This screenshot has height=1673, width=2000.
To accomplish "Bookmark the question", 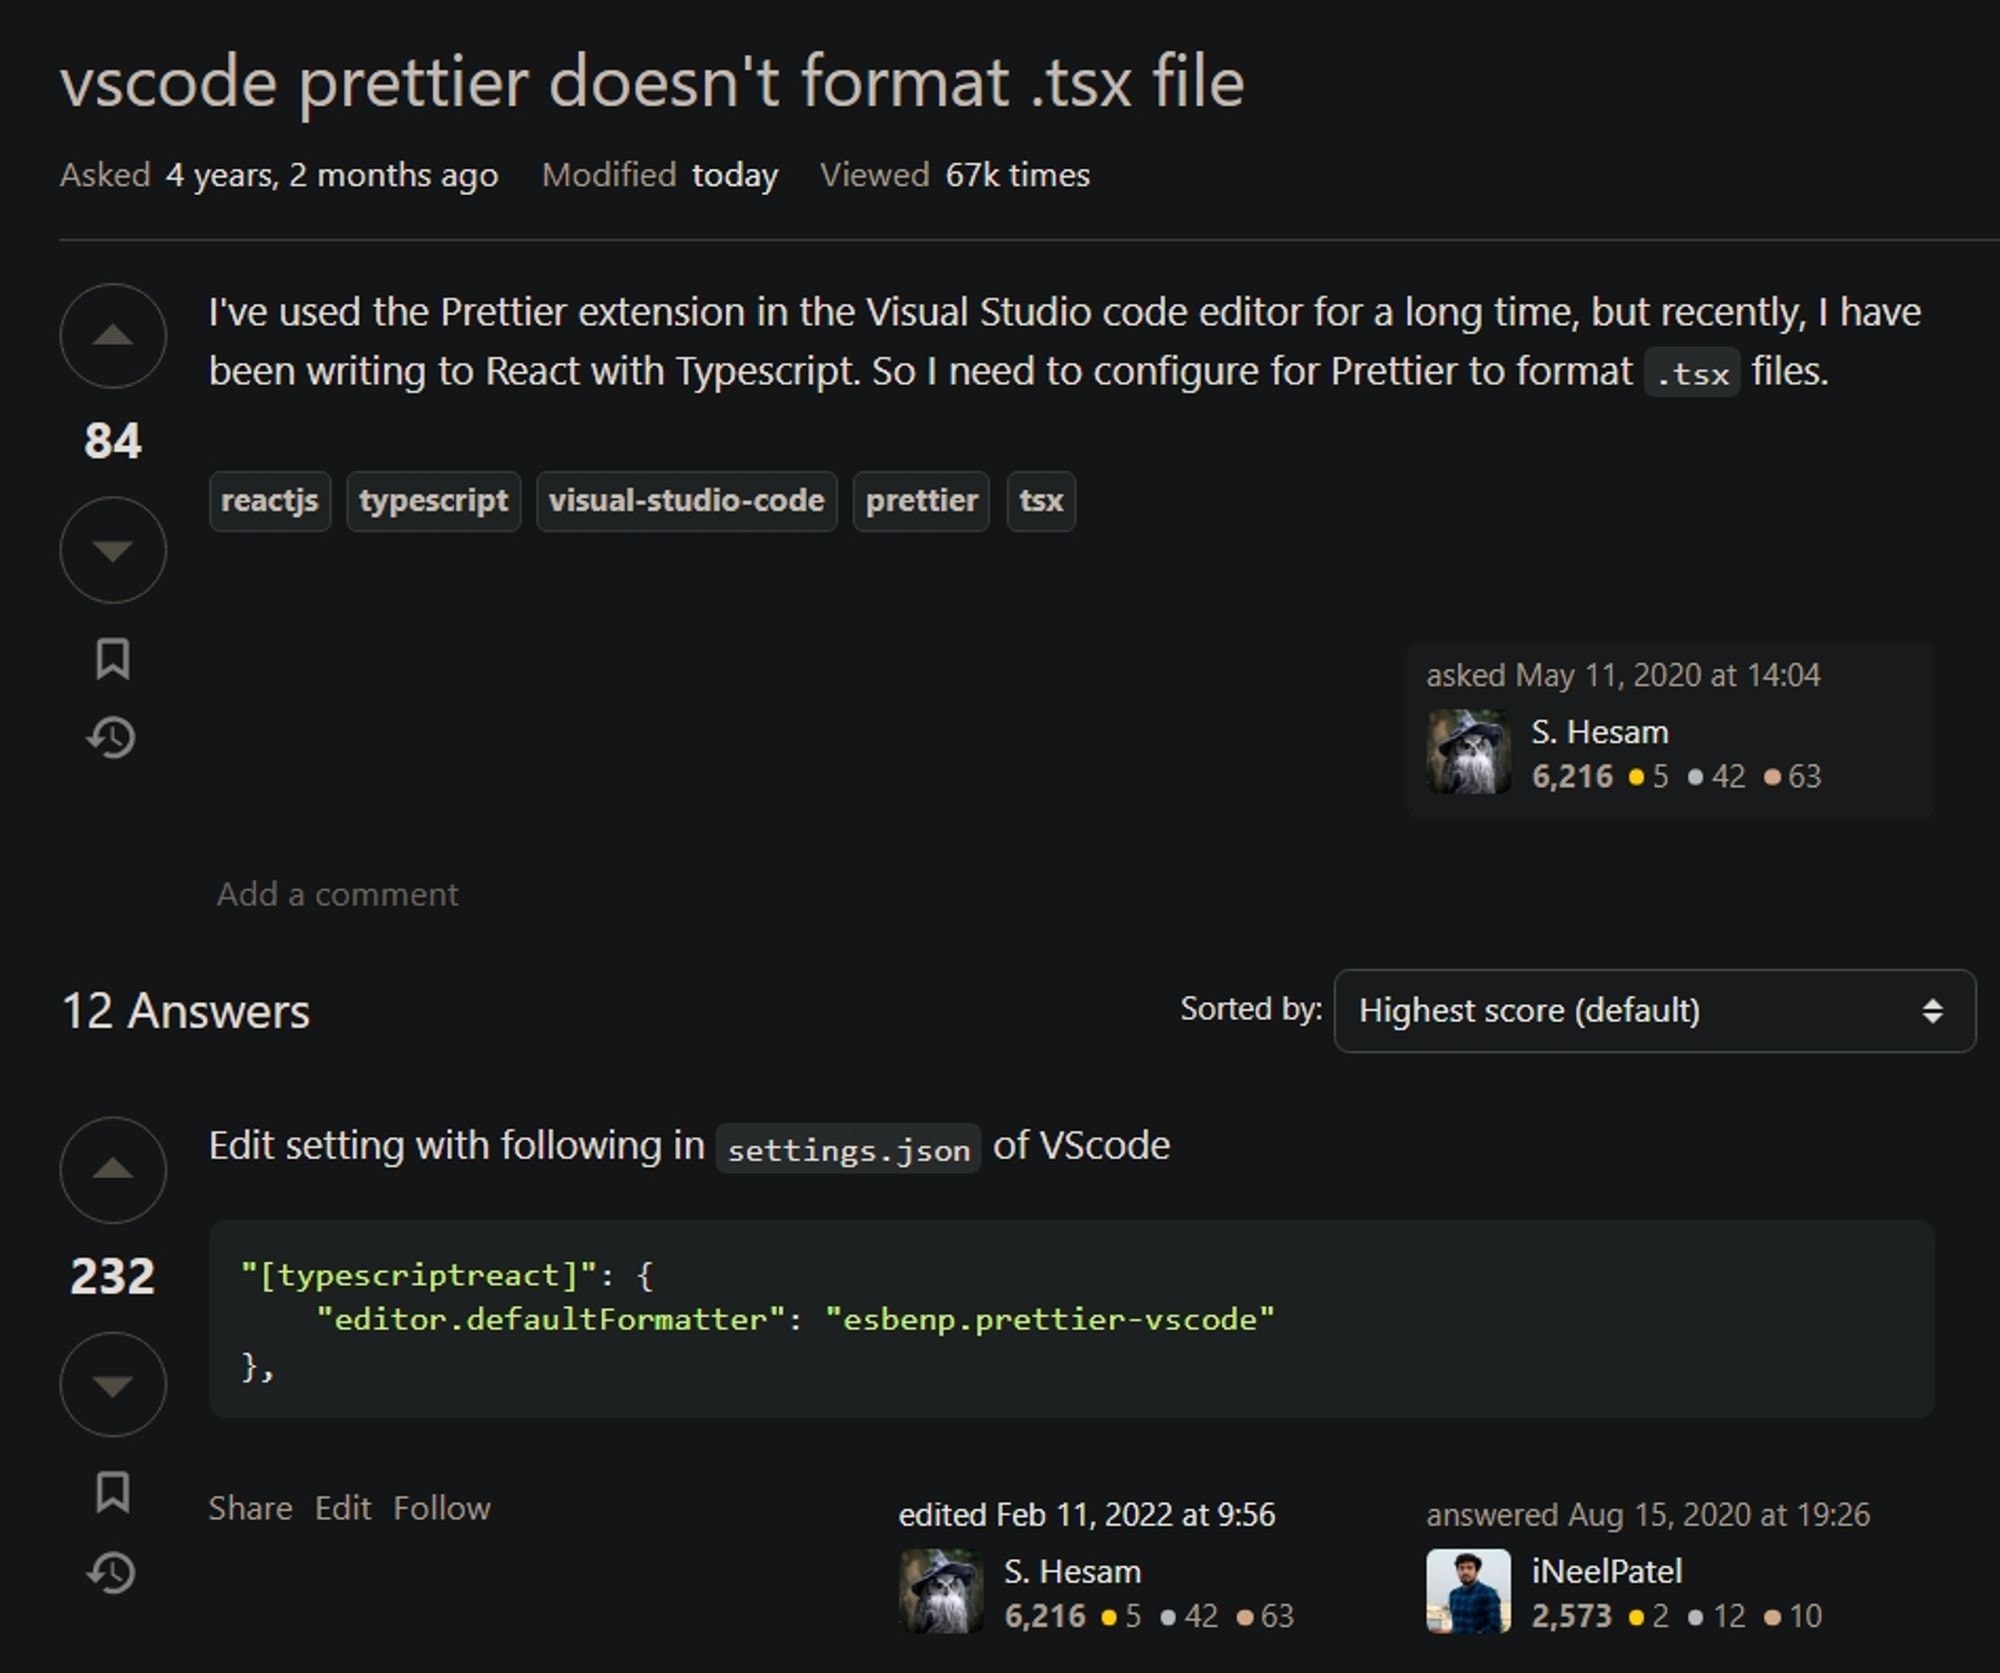I will (113, 659).
